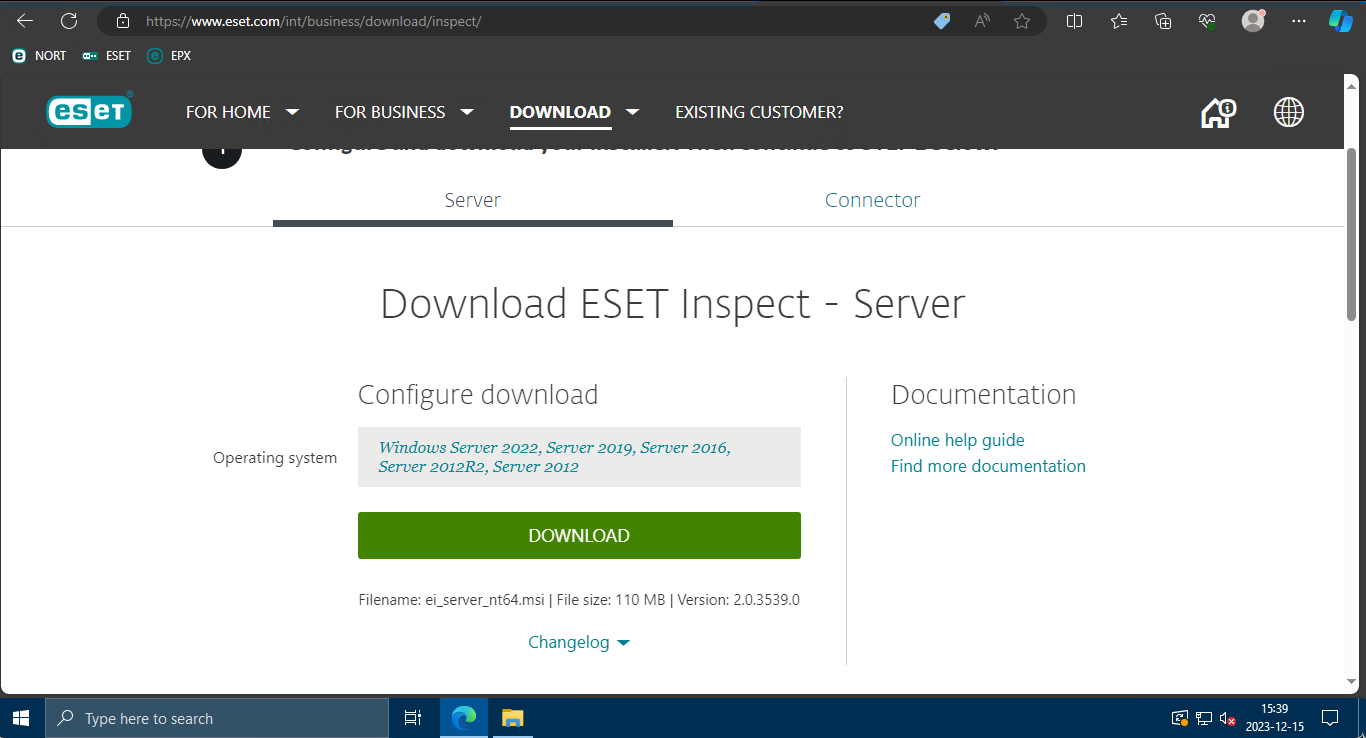Expand the Changelog section

click(579, 642)
